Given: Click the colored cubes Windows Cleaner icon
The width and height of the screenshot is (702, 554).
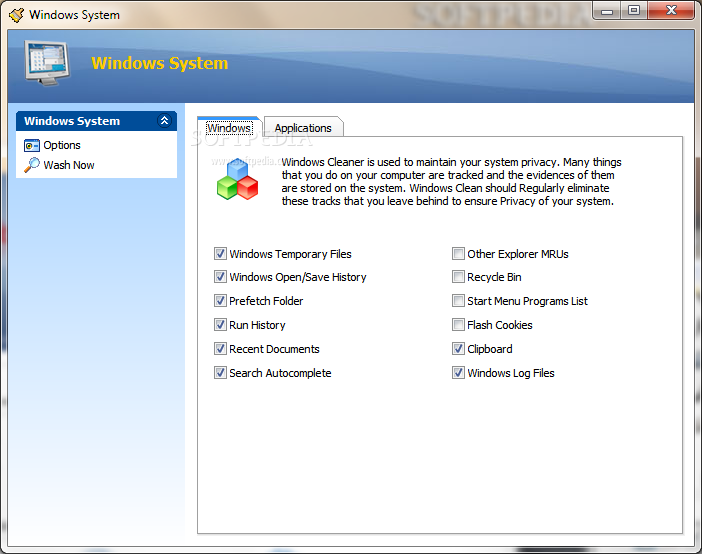Looking at the screenshot, I should click(x=237, y=180).
